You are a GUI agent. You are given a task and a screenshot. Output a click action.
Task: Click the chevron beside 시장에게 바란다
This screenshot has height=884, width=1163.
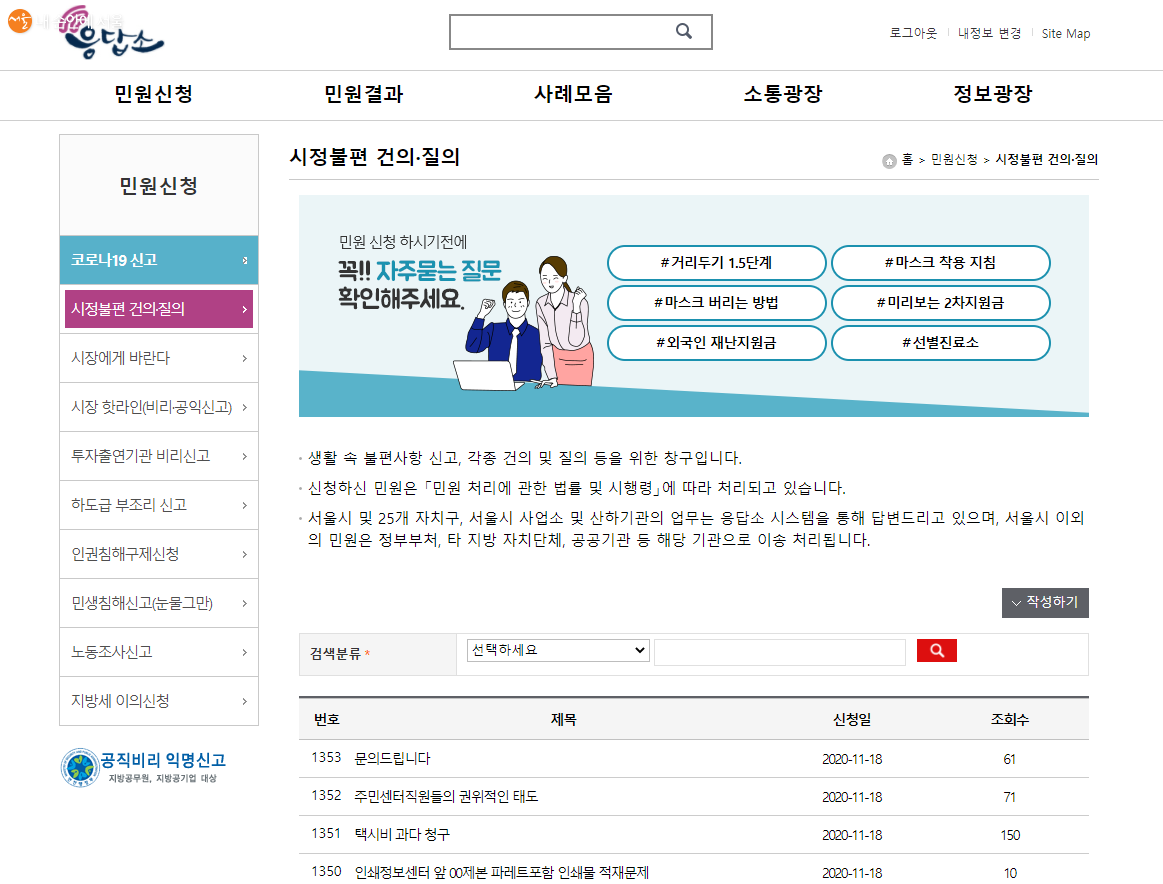coord(245,358)
